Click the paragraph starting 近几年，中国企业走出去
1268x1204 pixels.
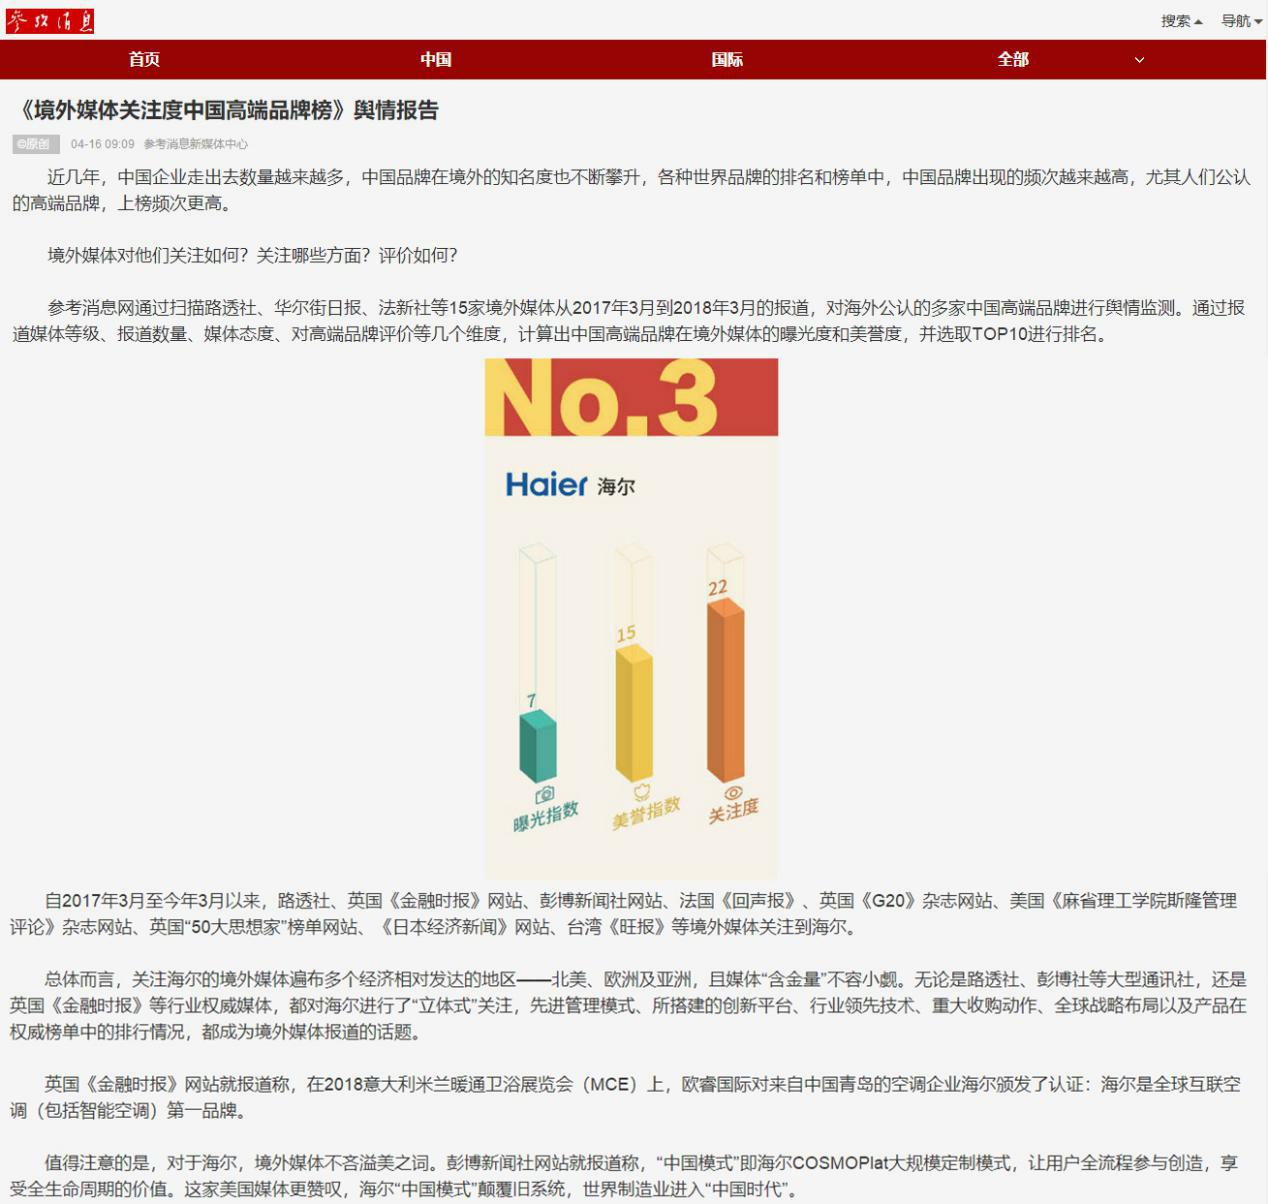(x=631, y=190)
